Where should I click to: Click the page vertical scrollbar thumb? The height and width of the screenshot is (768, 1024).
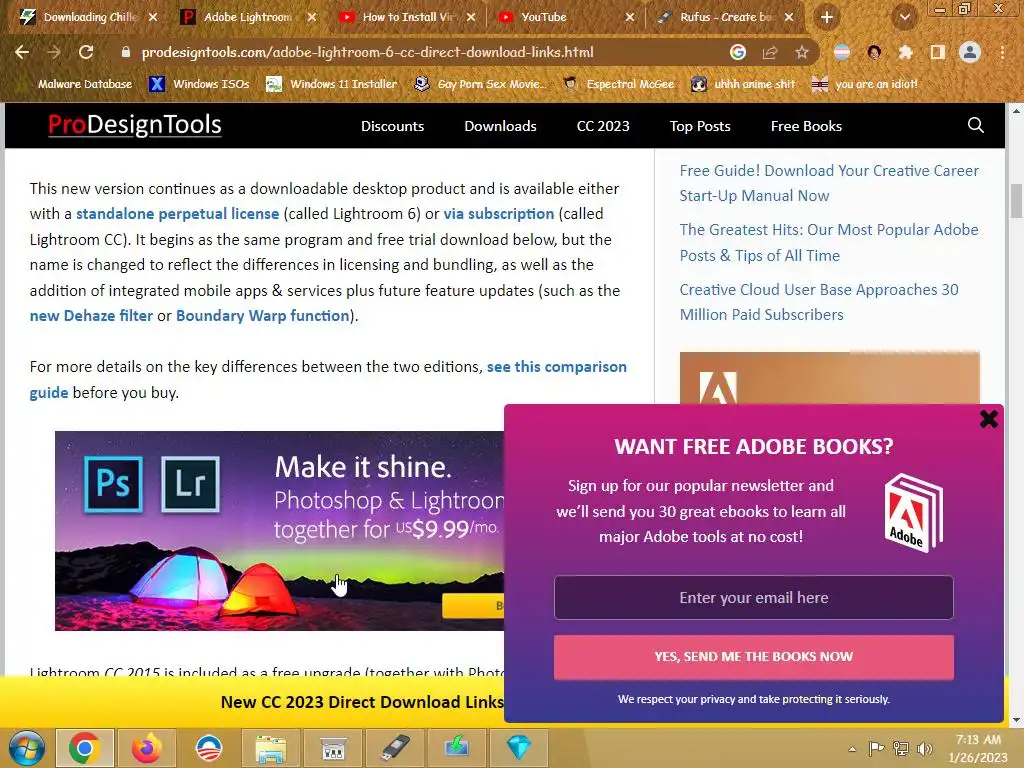coord(1016,201)
